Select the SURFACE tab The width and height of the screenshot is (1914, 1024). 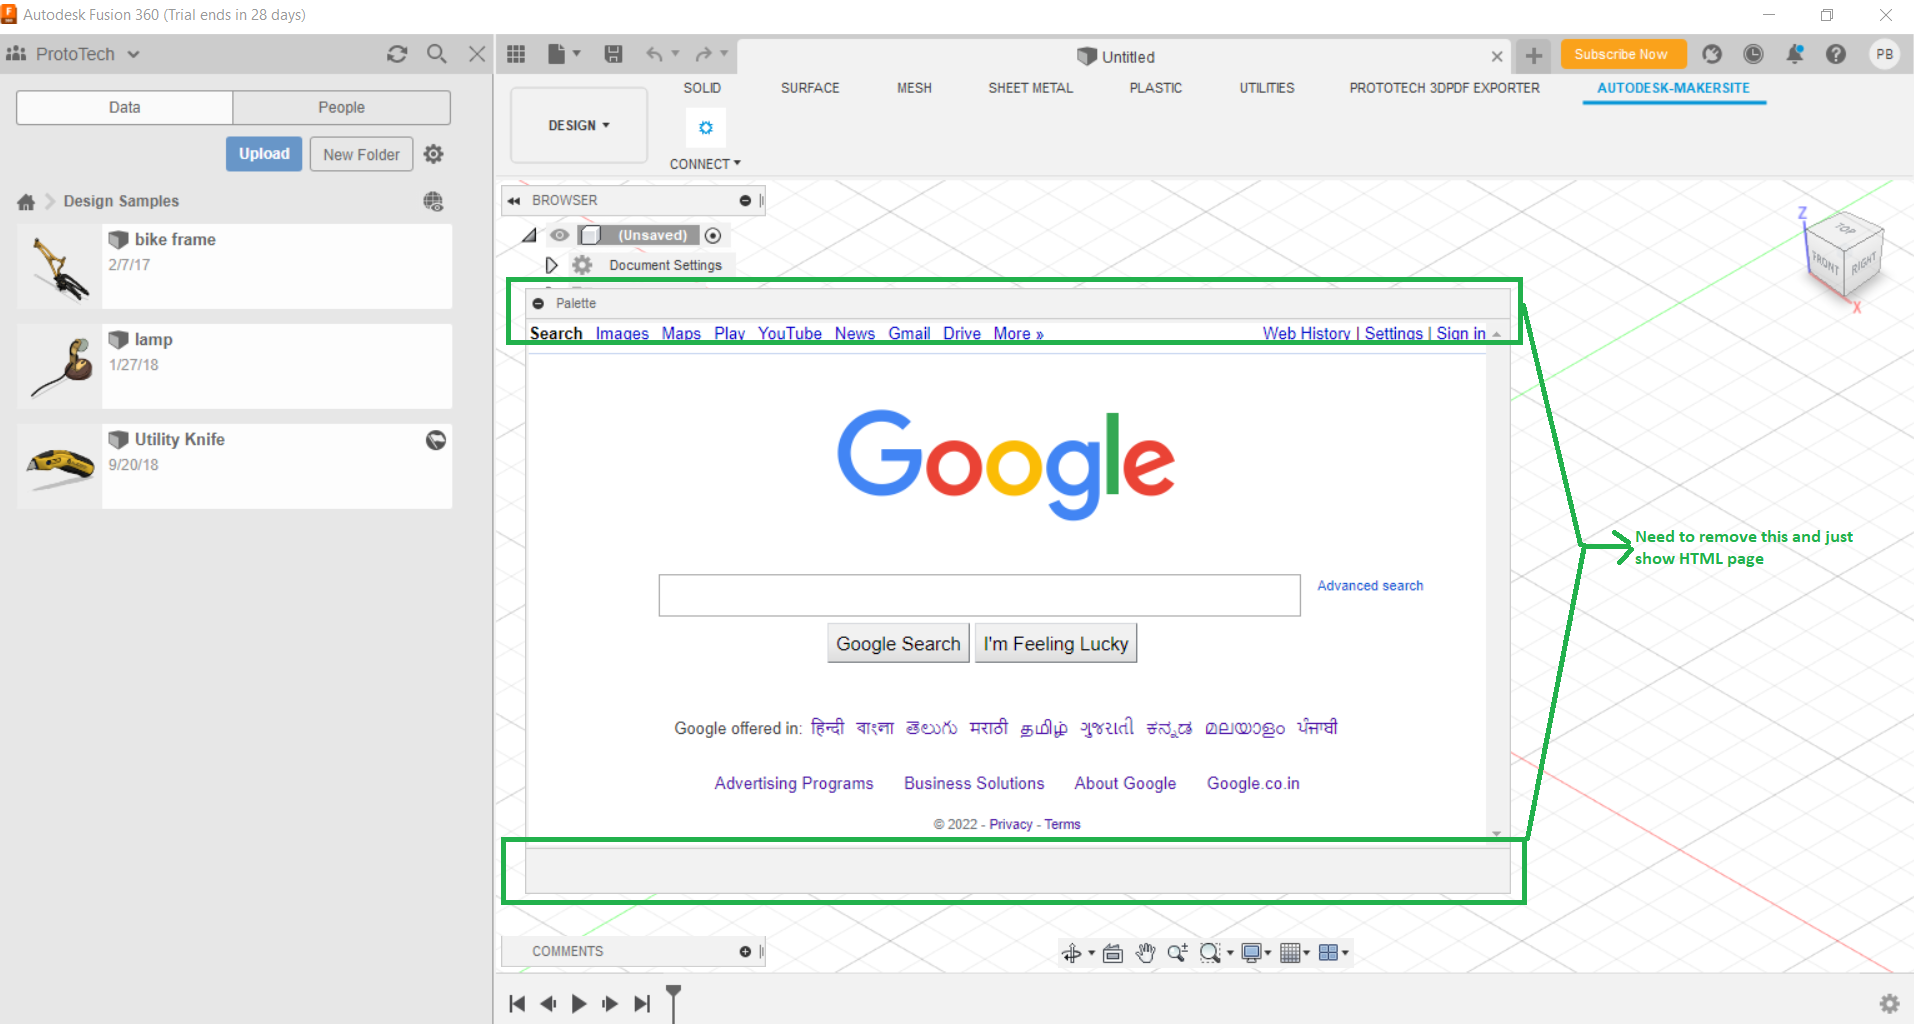tap(810, 88)
